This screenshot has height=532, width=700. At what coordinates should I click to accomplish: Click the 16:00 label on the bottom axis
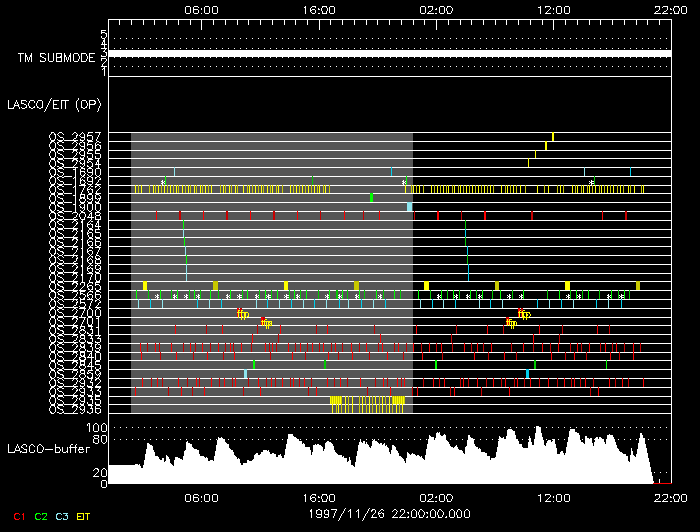319,498
